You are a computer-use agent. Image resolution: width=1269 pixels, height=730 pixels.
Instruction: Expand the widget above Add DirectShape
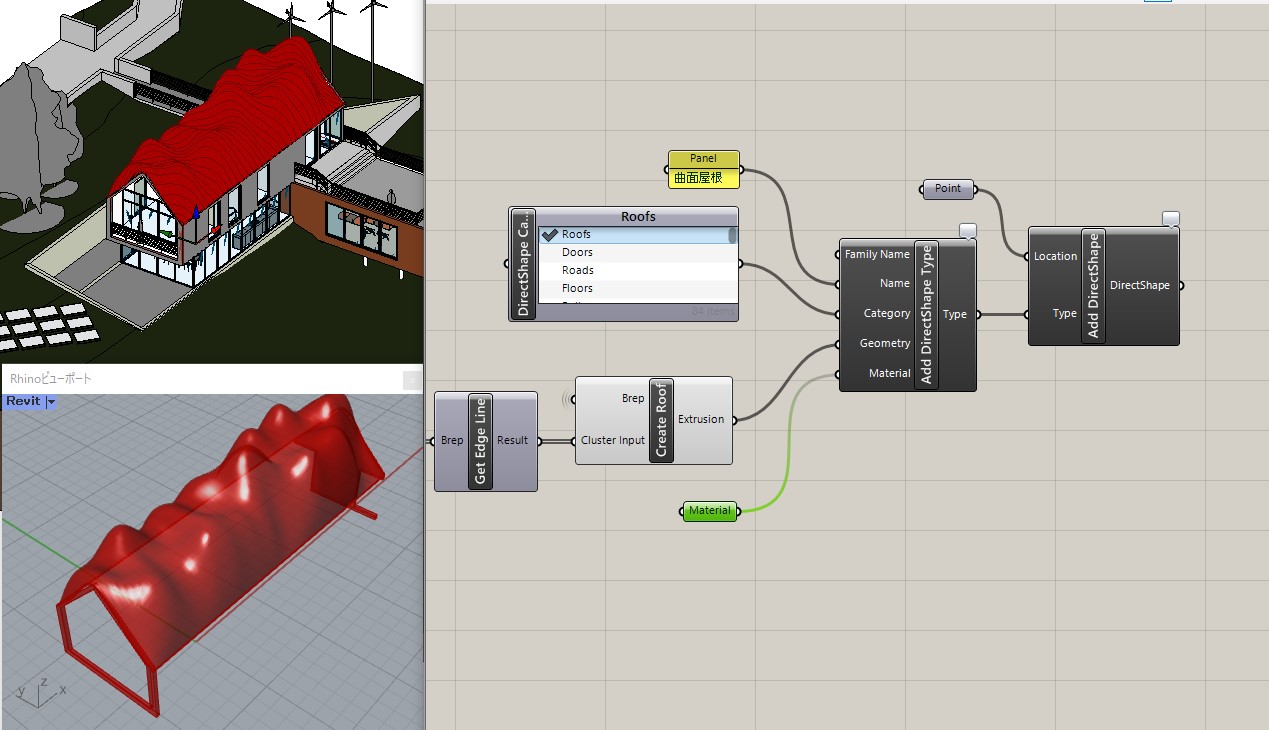1170,216
